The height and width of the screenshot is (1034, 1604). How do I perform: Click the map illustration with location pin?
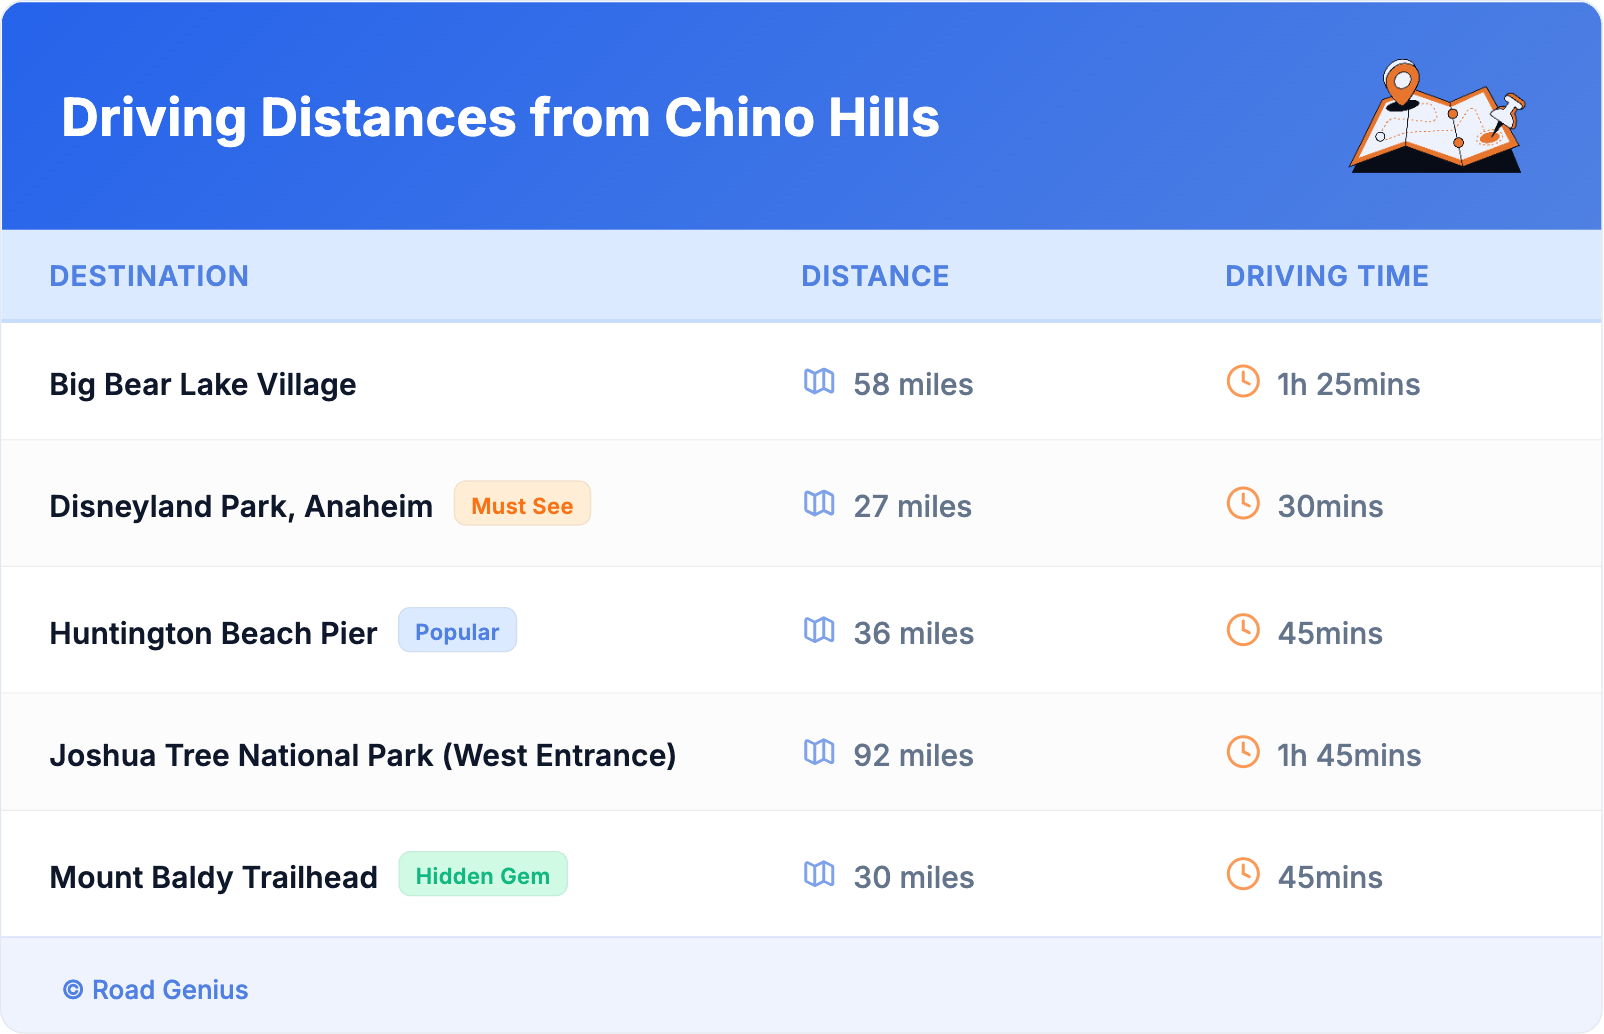(1437, 117)
